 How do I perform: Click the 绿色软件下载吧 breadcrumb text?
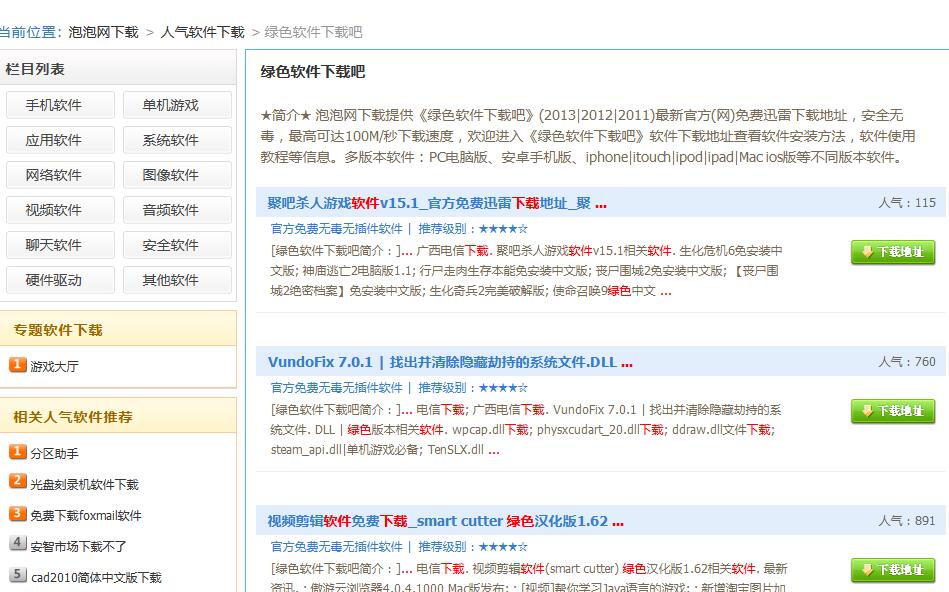(314, 32)
